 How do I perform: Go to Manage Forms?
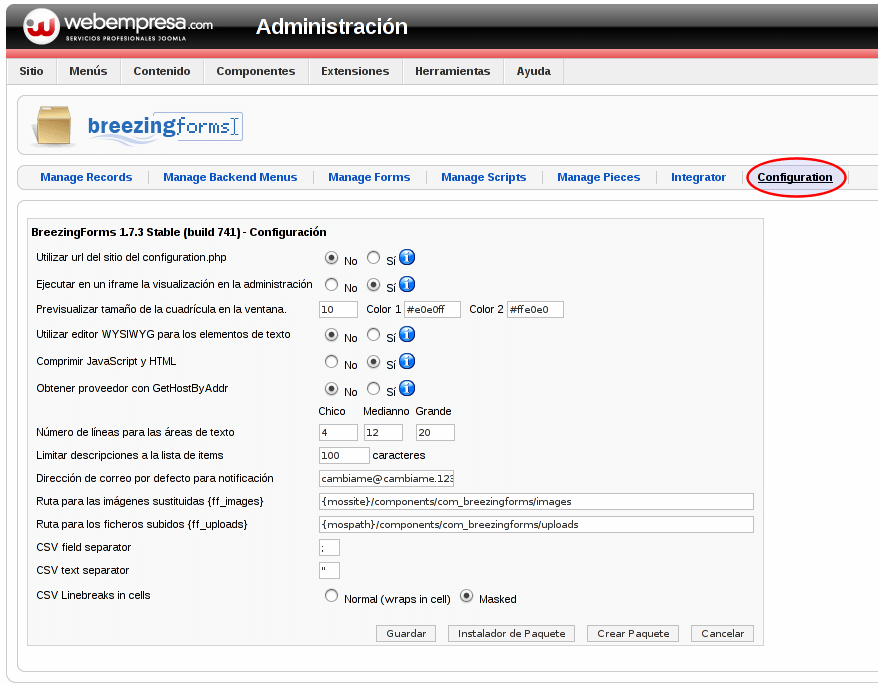(369, 177)
